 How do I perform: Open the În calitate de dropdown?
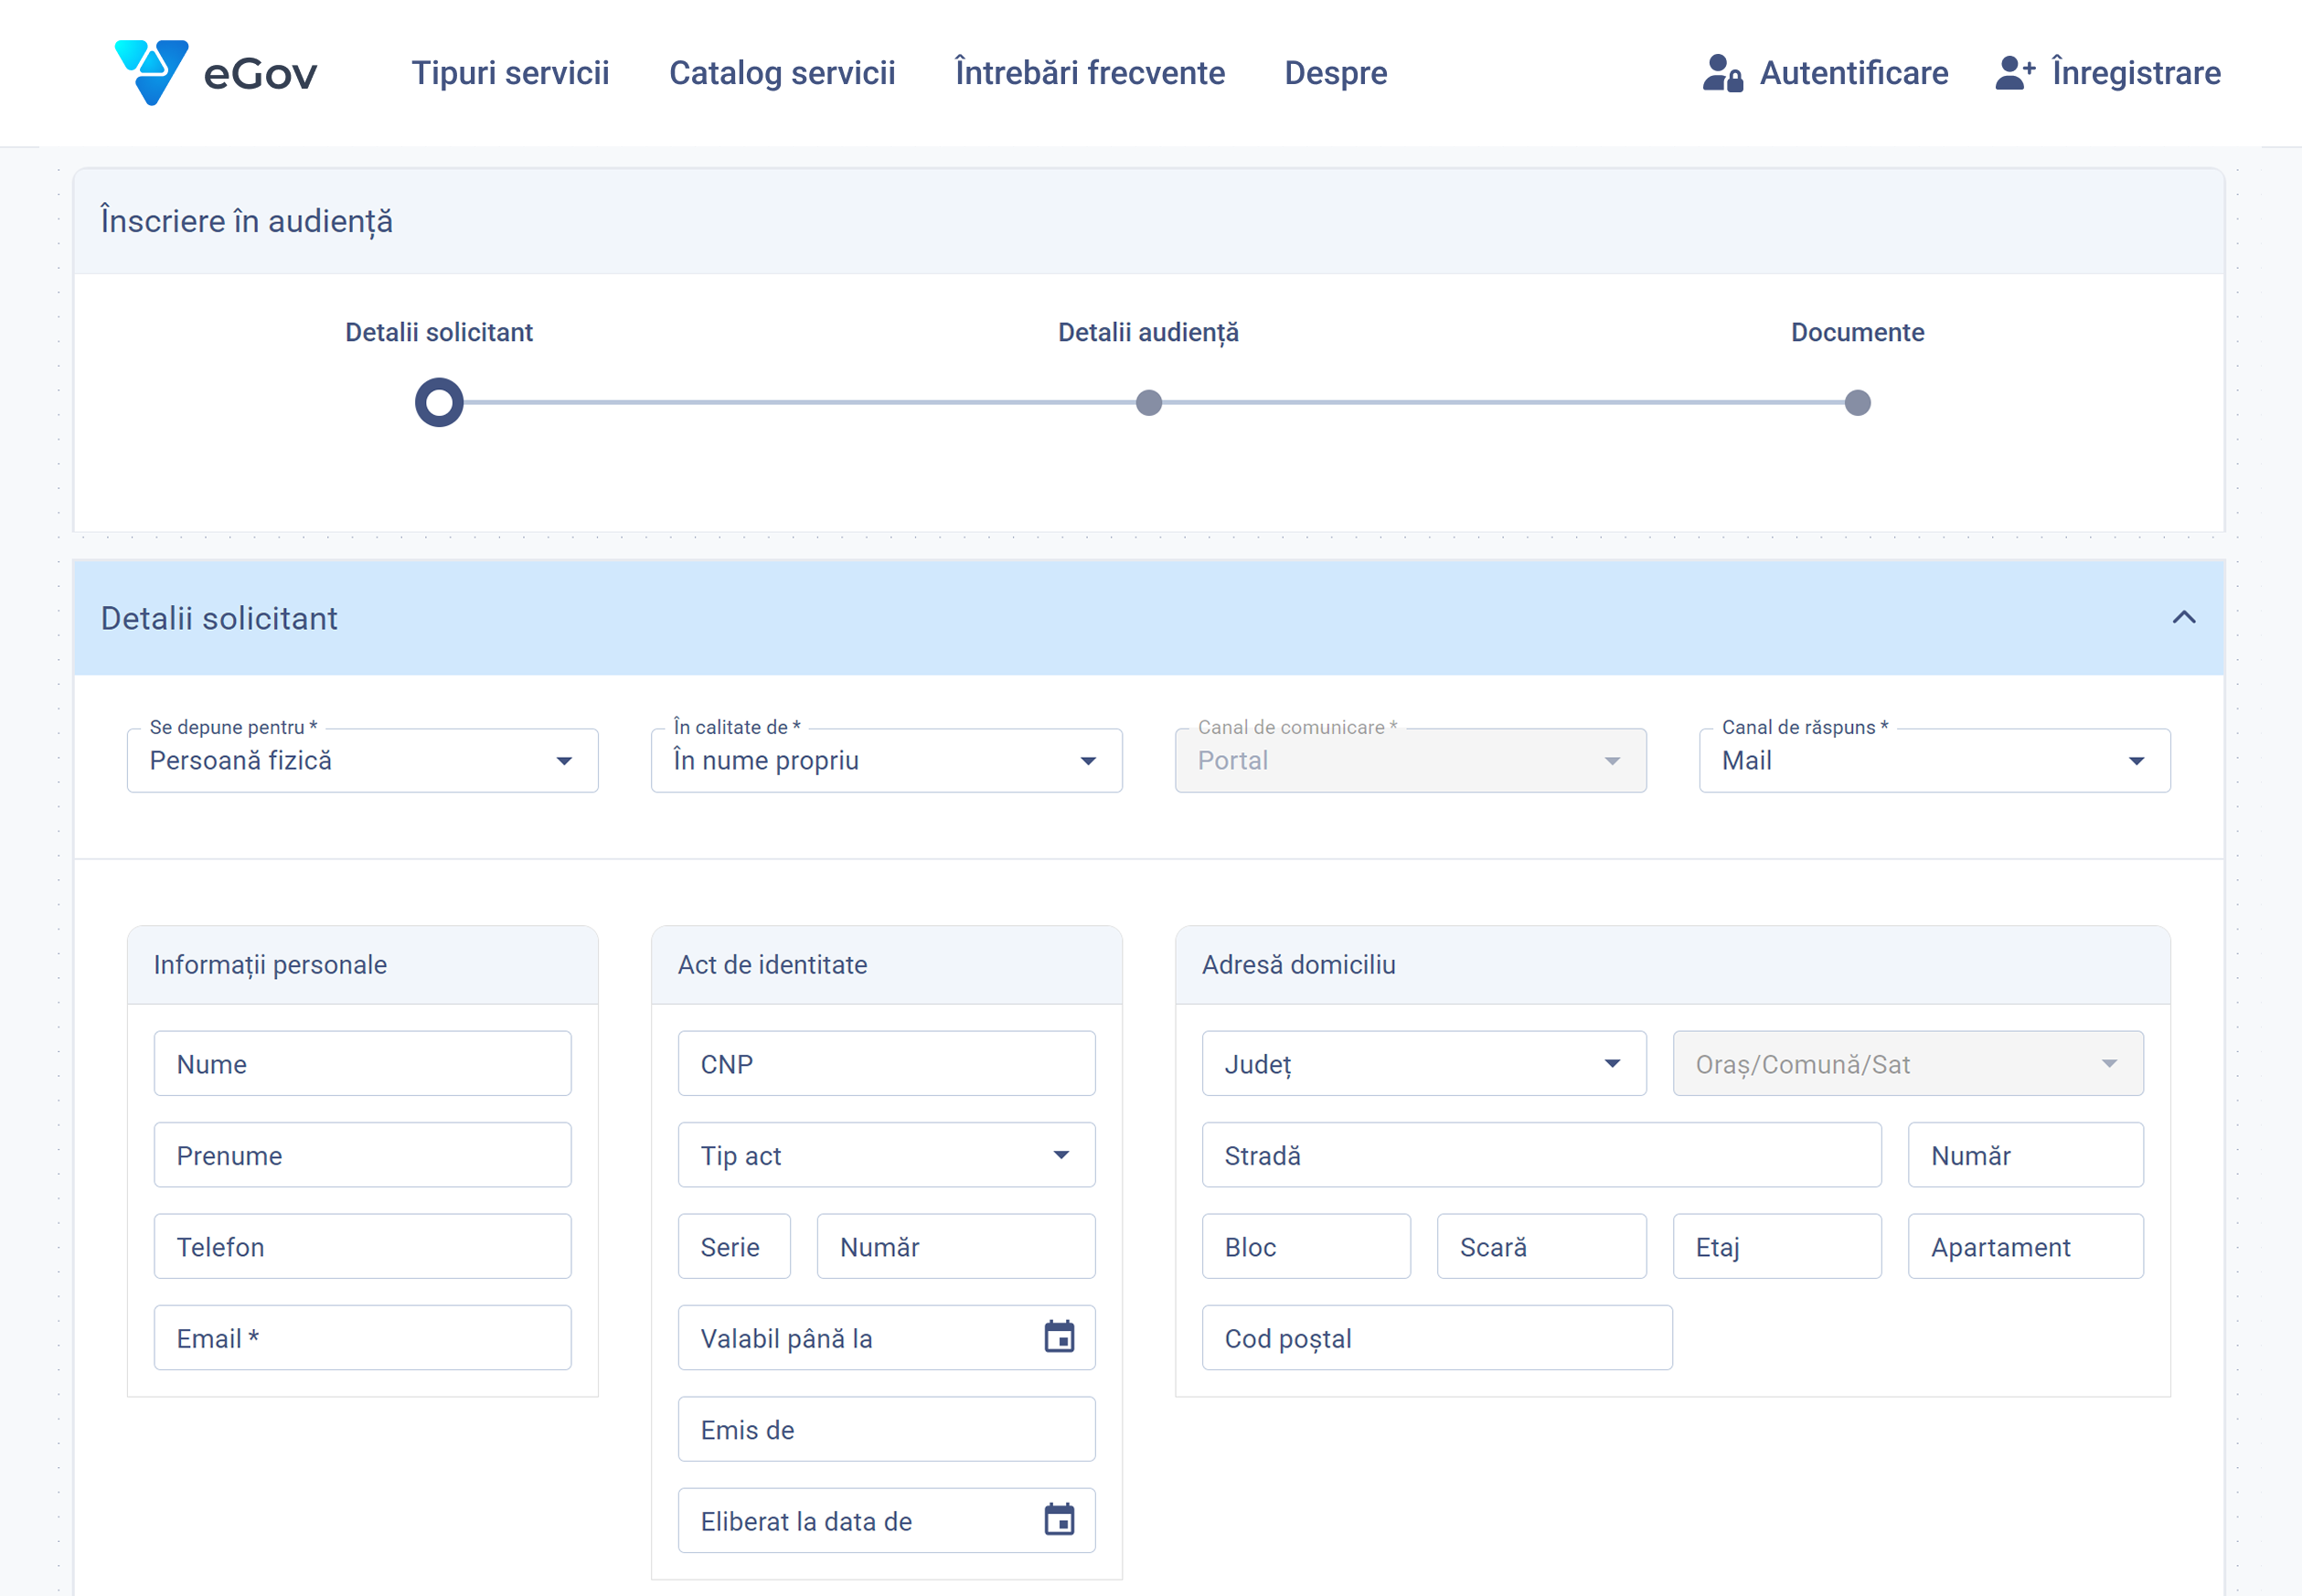(x=886, y=761)
